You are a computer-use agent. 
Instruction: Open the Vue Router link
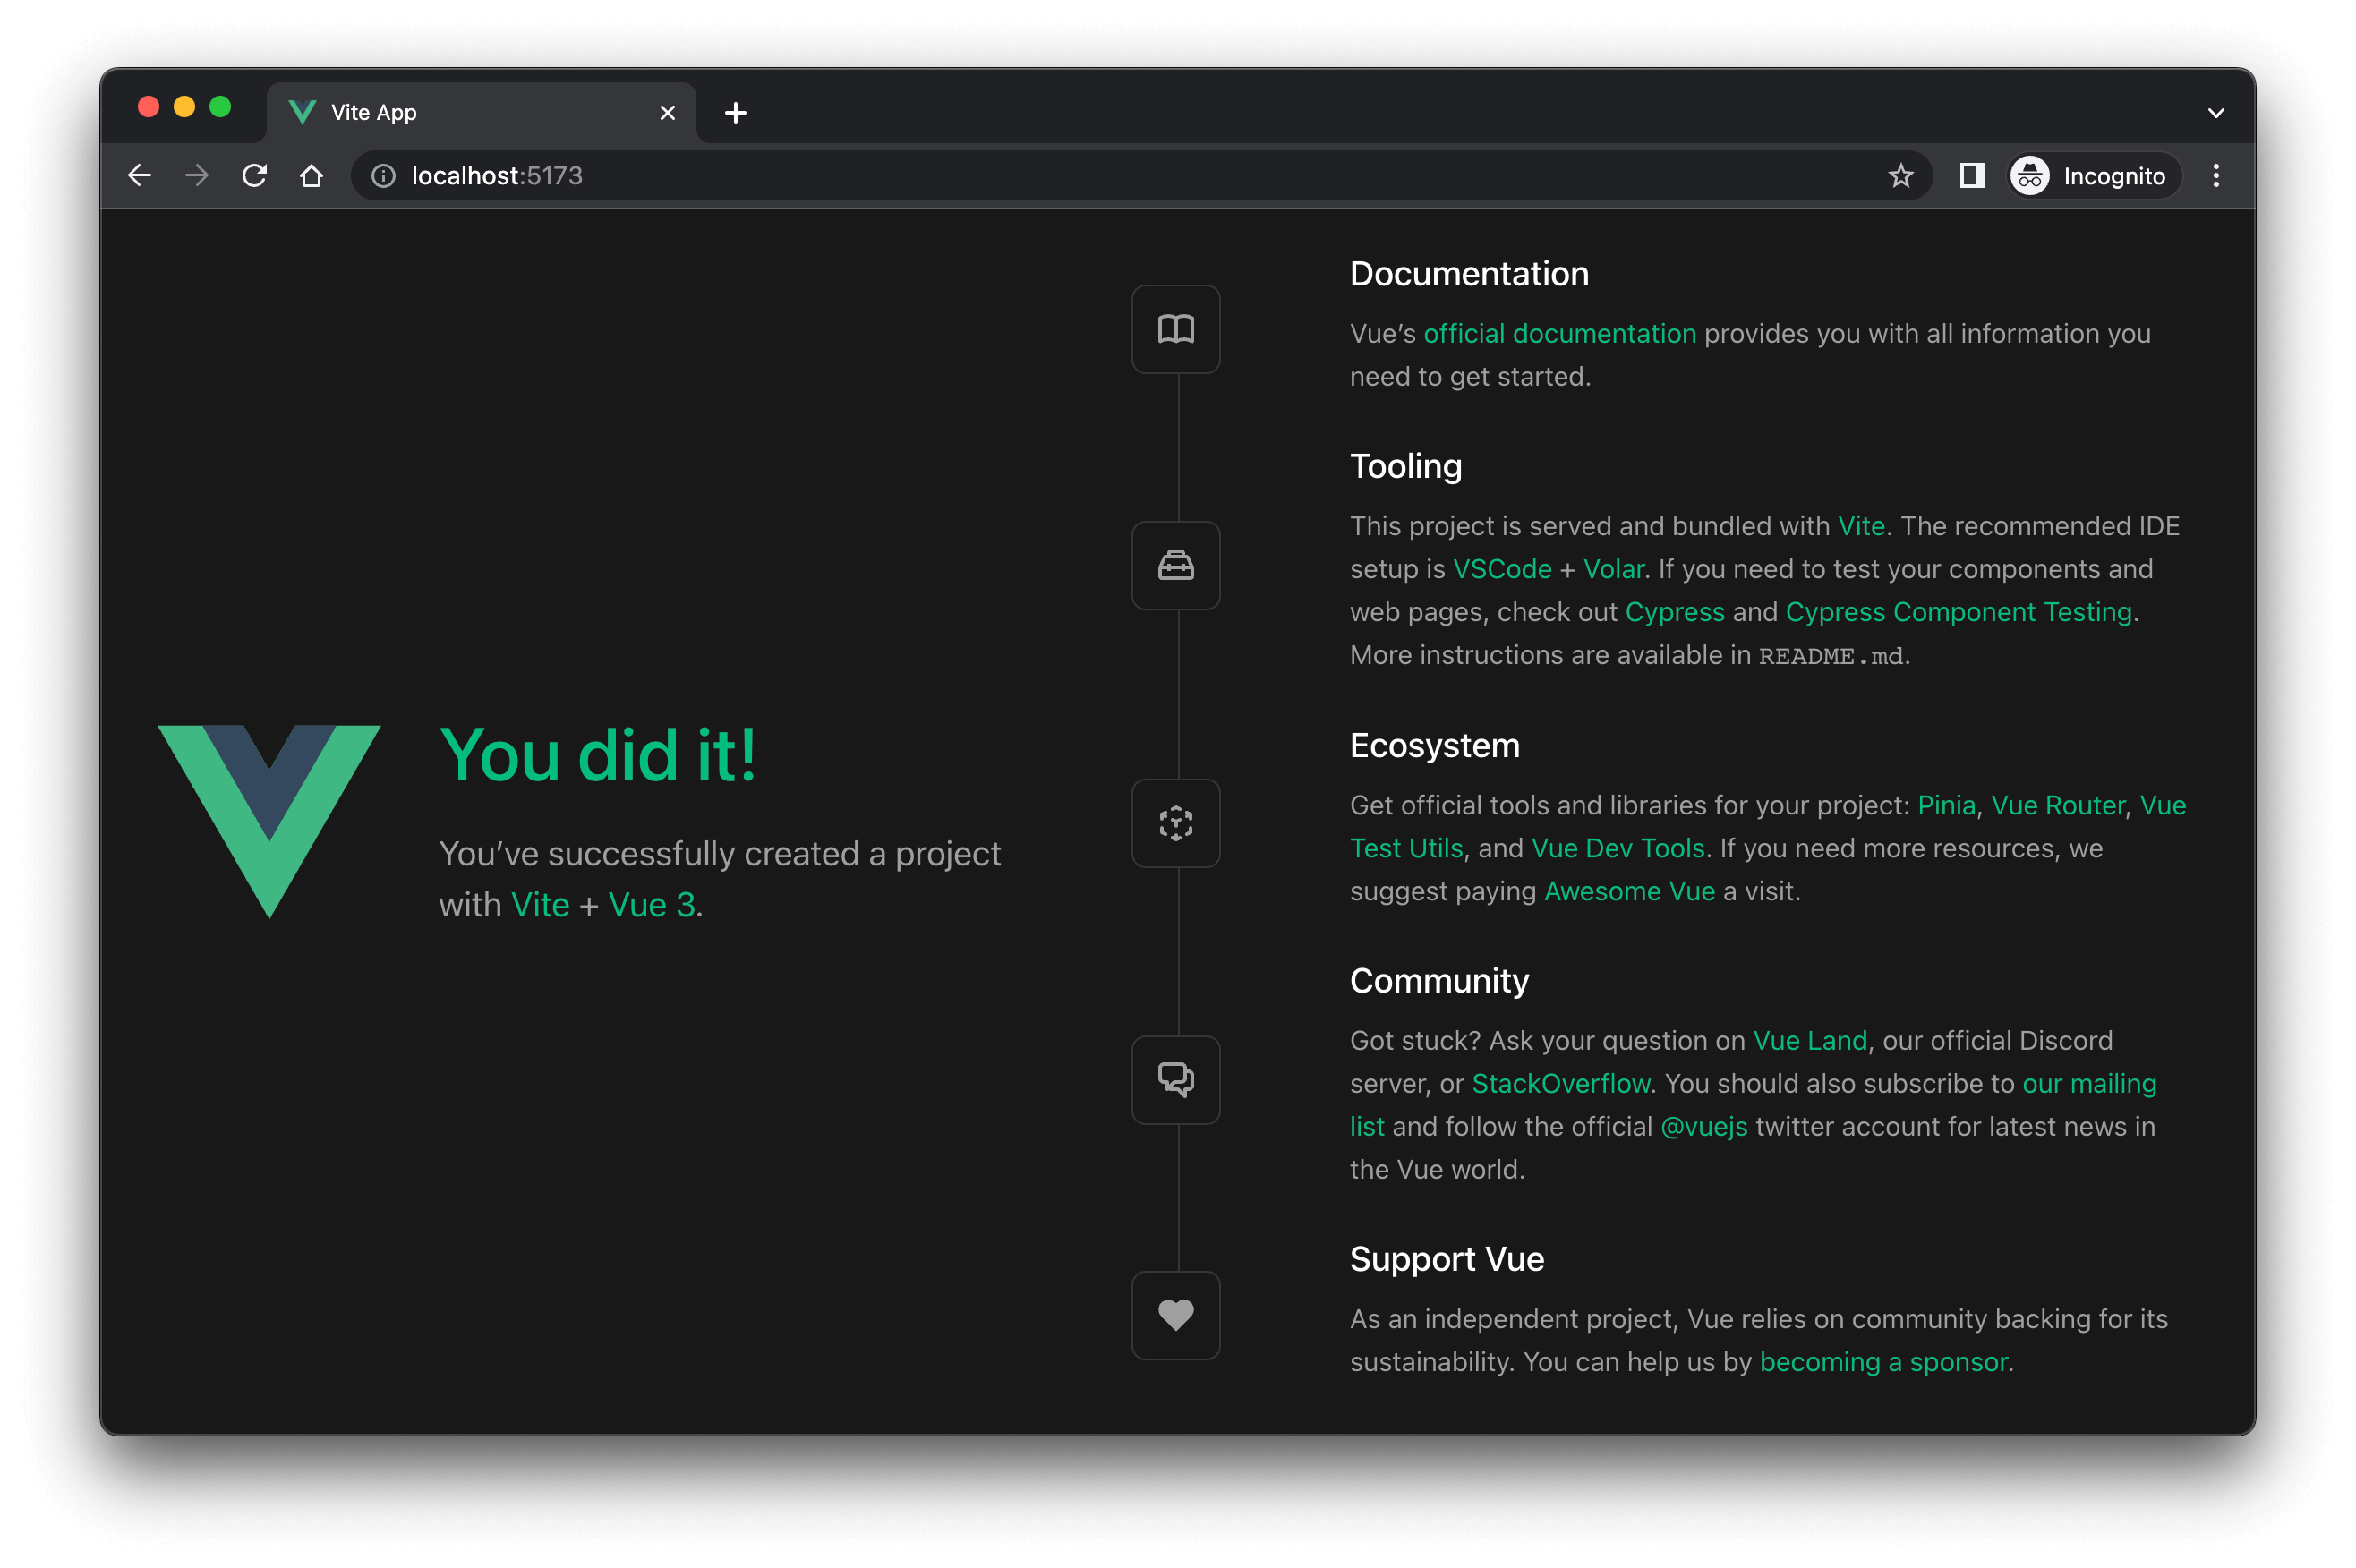click(x=2057, y=805)
